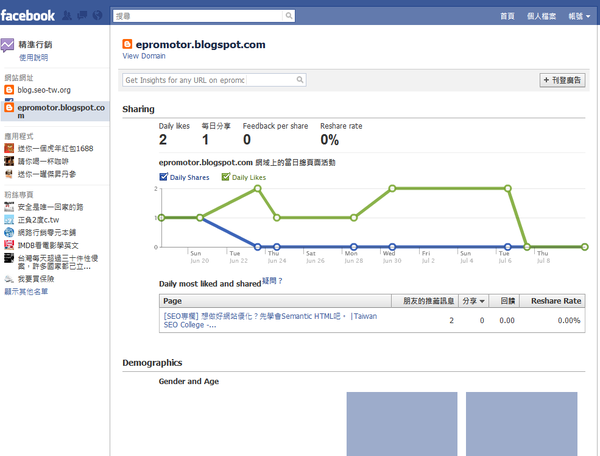Click the help link under Insights title
Screen dimensions: 600x456
pos(34,57)
